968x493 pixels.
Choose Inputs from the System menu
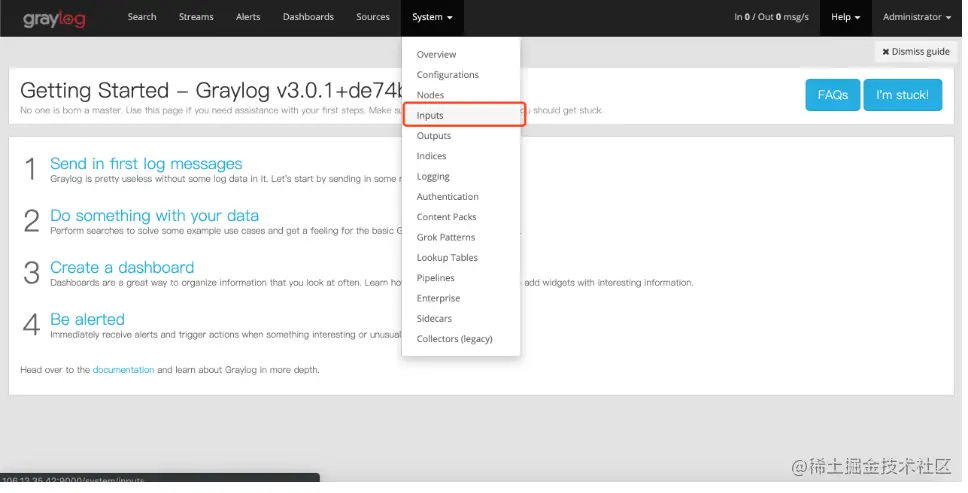[x=461, y=115]
